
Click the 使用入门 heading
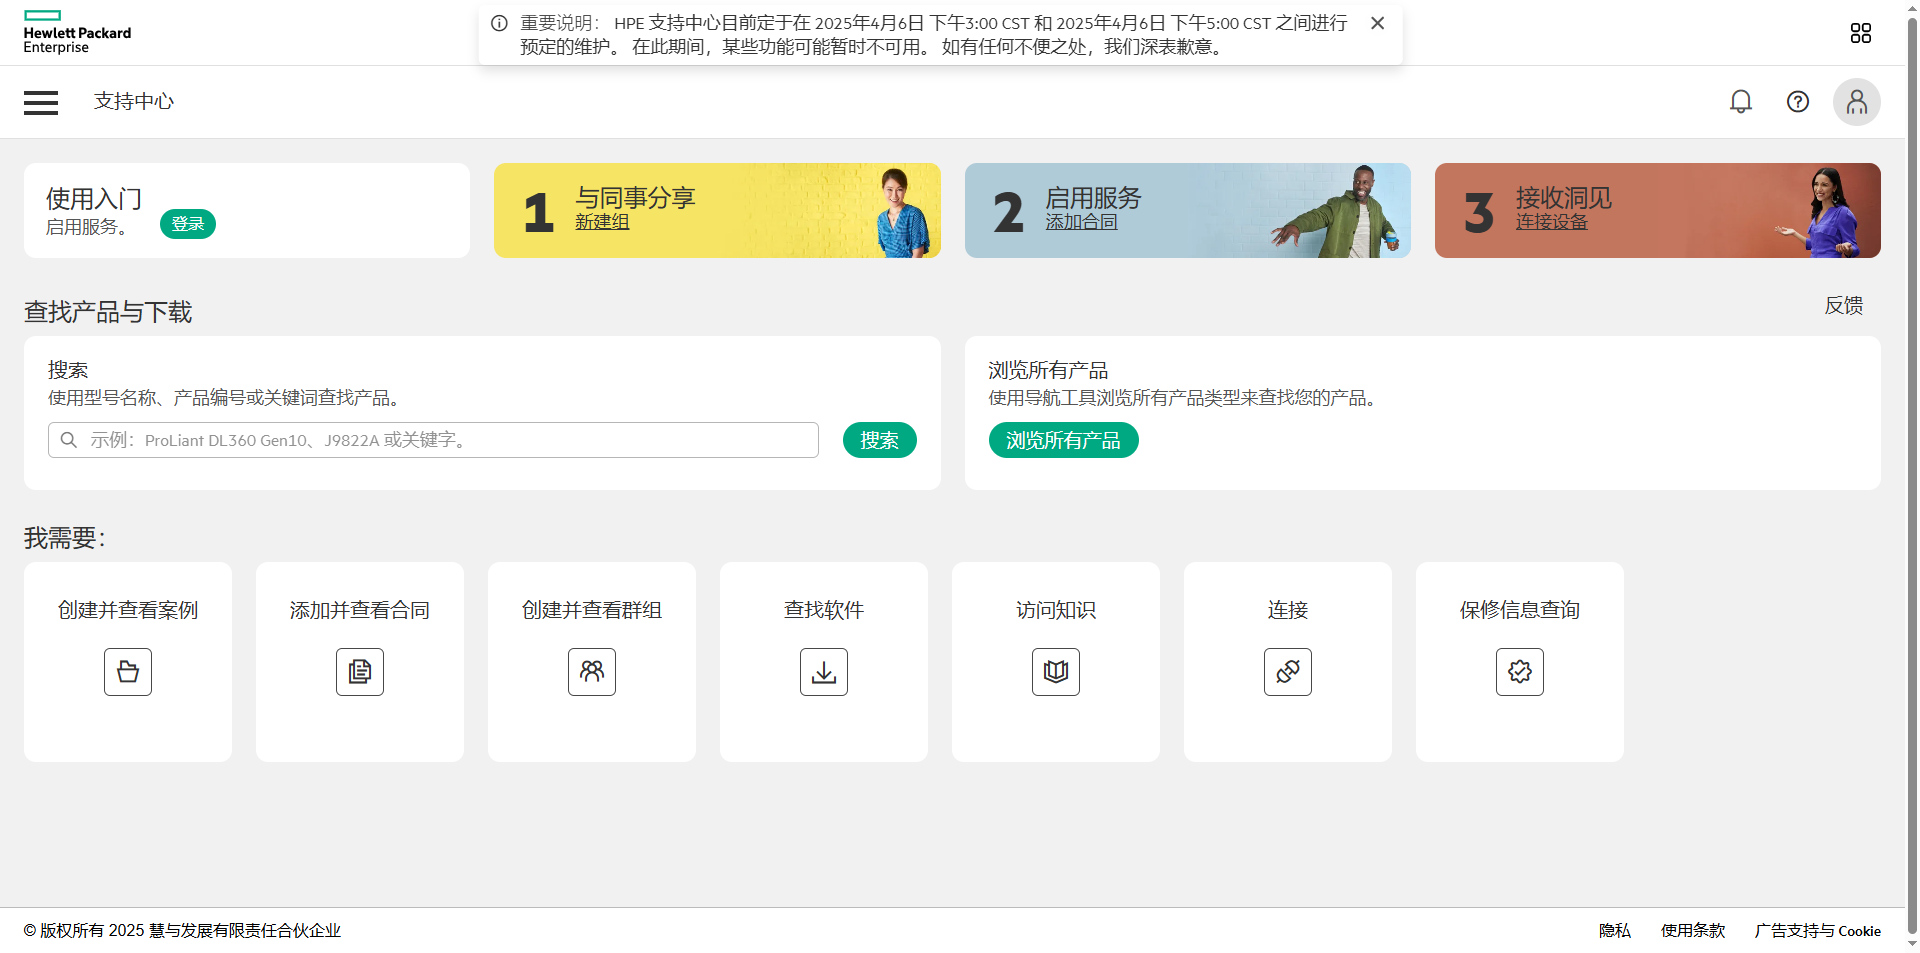pyautogui.click(x=94, y=199)
